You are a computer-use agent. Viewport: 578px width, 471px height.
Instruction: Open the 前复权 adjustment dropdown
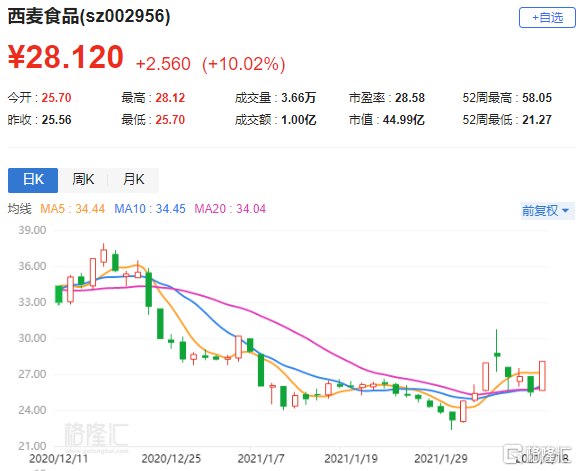(x=547, y=211)
